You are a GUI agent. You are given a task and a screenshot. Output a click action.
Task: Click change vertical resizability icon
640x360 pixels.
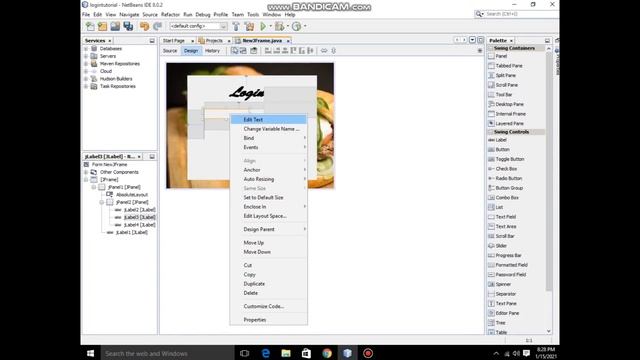click(x=333, y=51)
